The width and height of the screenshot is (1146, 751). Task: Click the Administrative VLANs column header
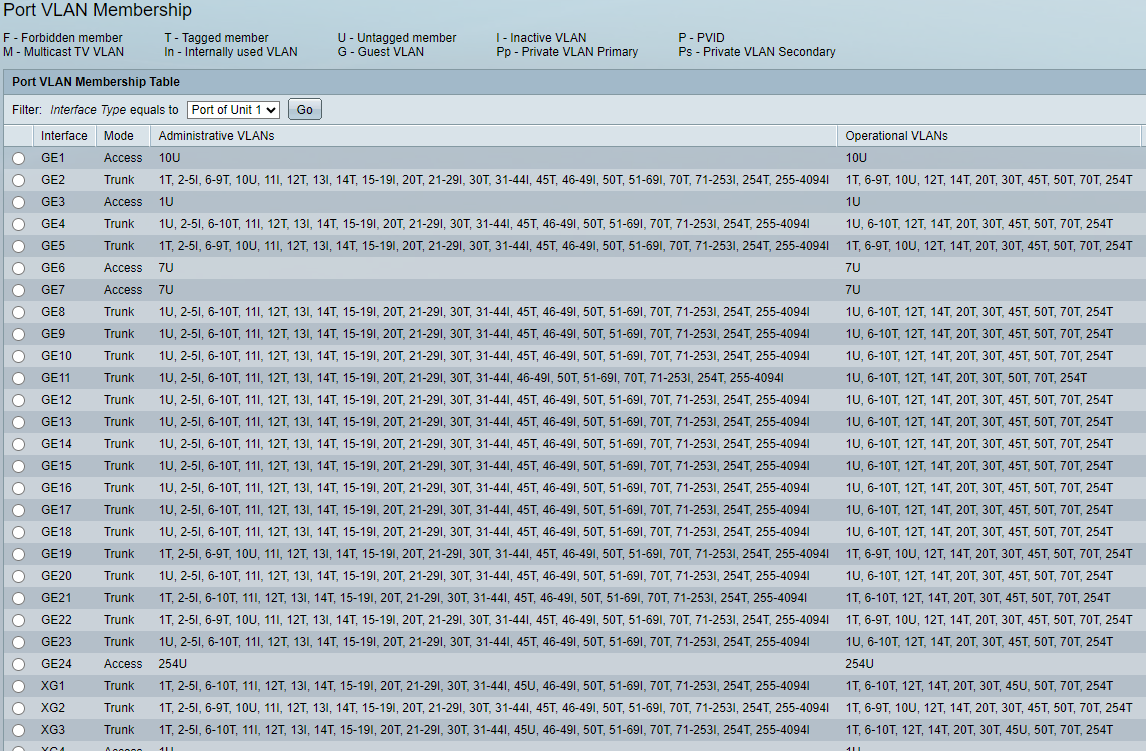(216, 136)
